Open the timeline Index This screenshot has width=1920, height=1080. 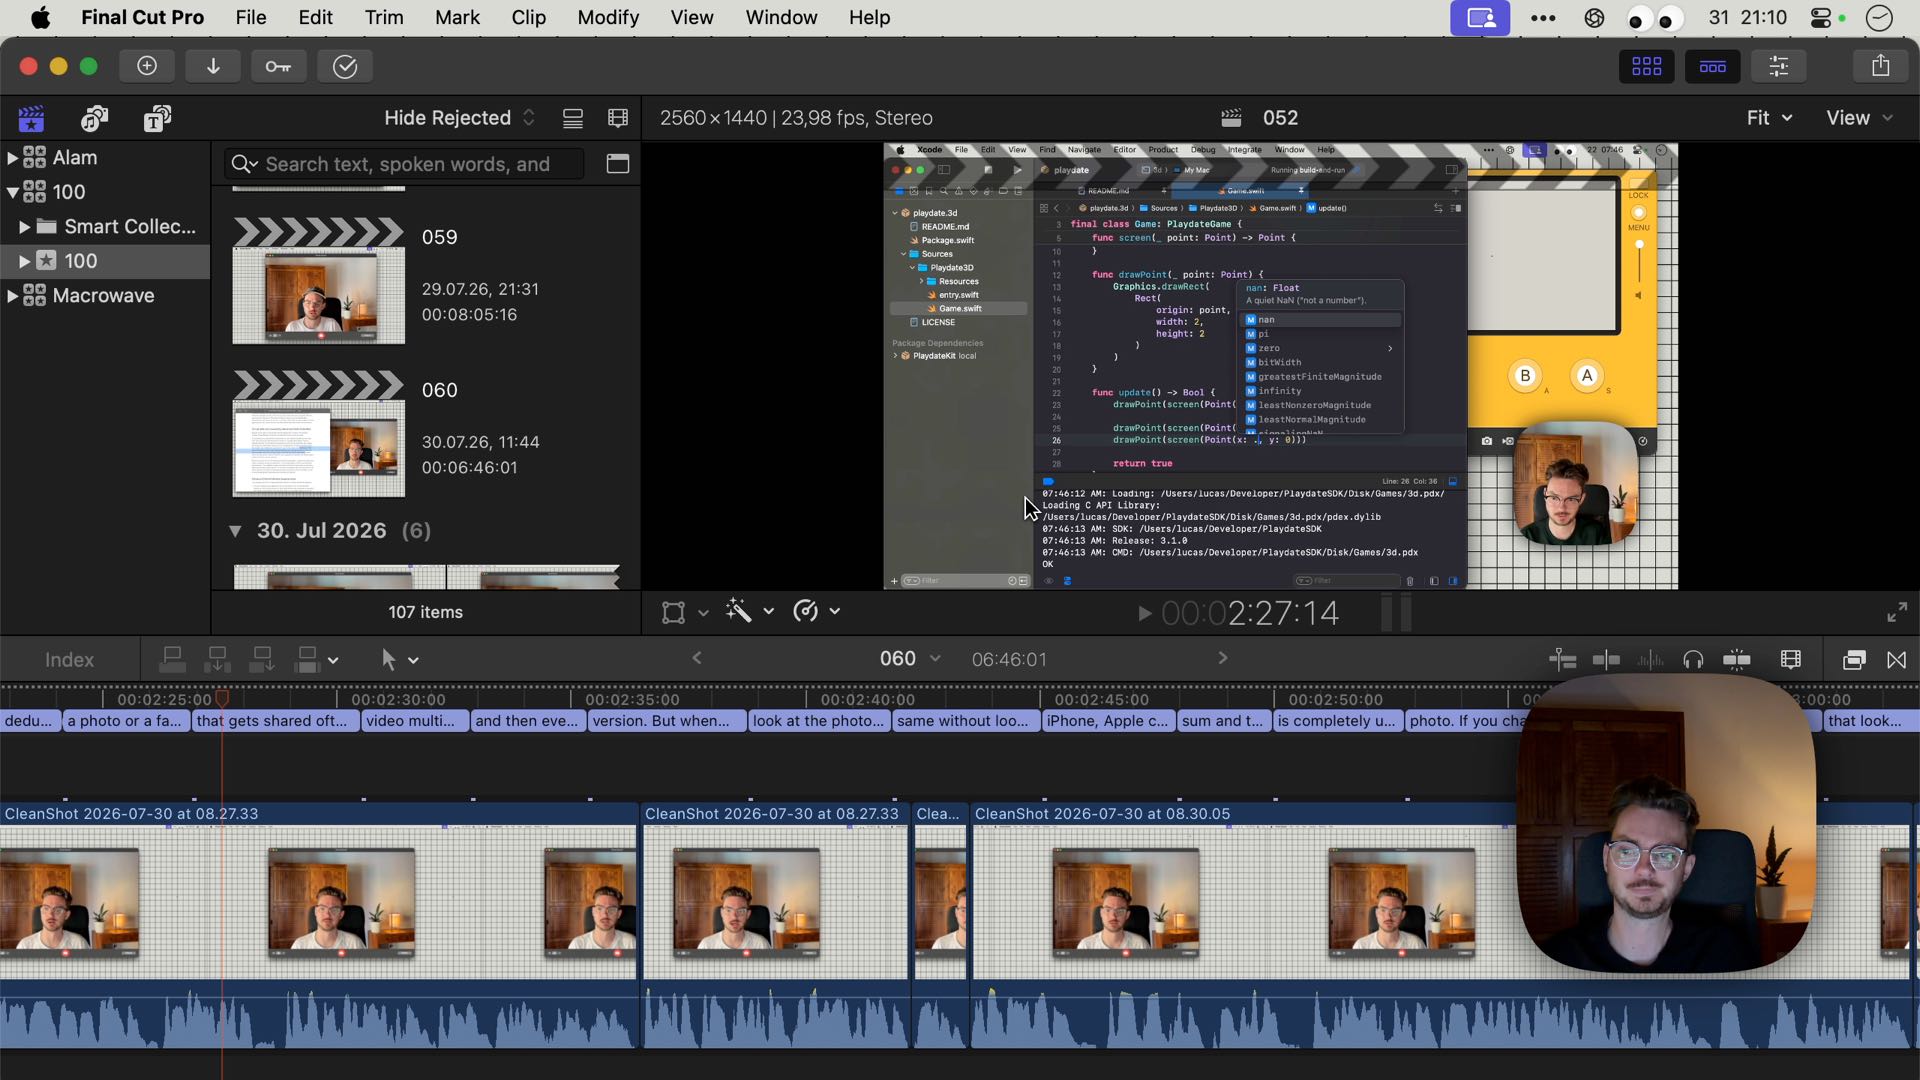69,660
